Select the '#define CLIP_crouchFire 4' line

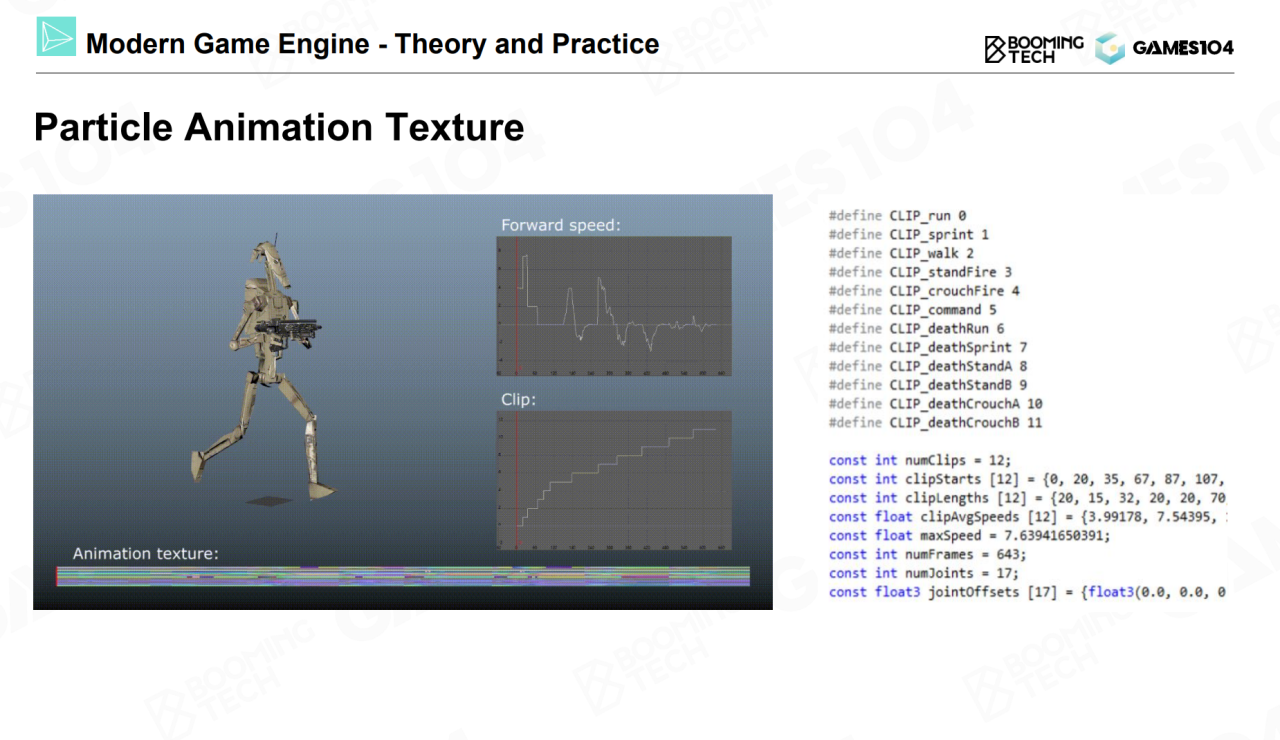[924, 291]
